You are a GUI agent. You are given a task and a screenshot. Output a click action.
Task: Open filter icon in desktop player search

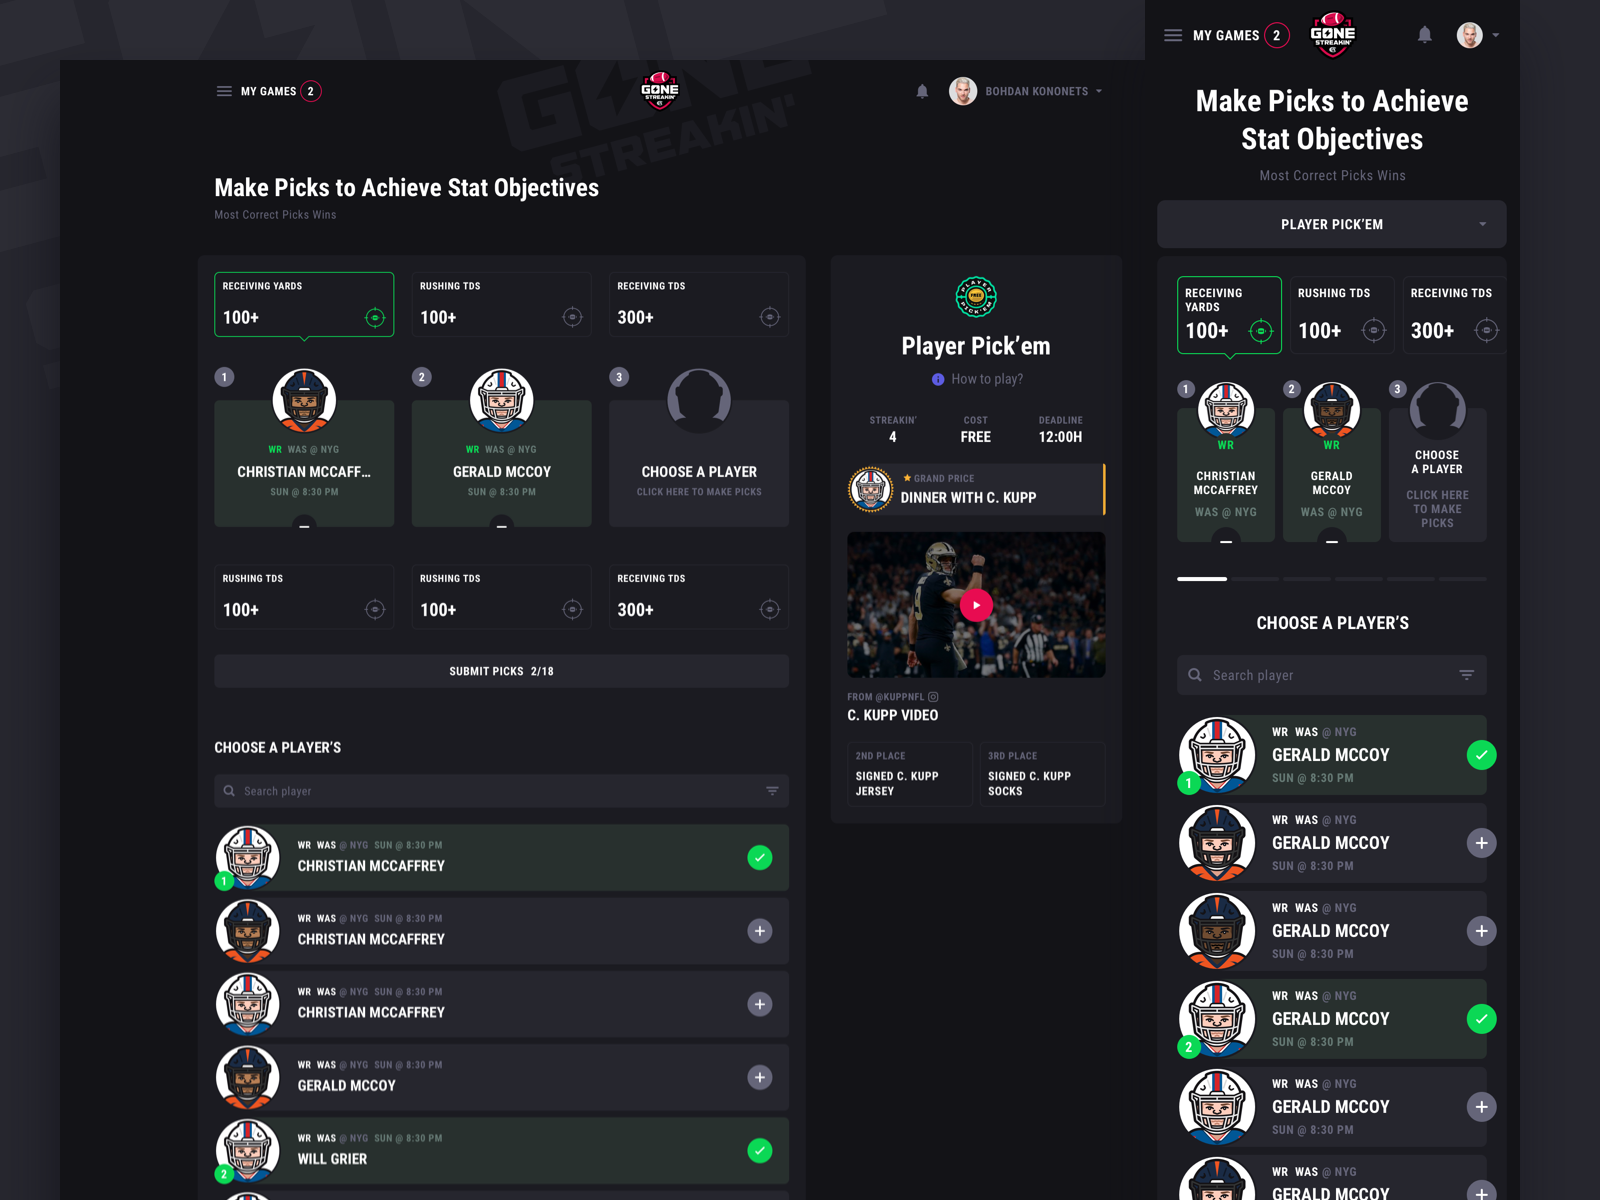coord(772,791)
